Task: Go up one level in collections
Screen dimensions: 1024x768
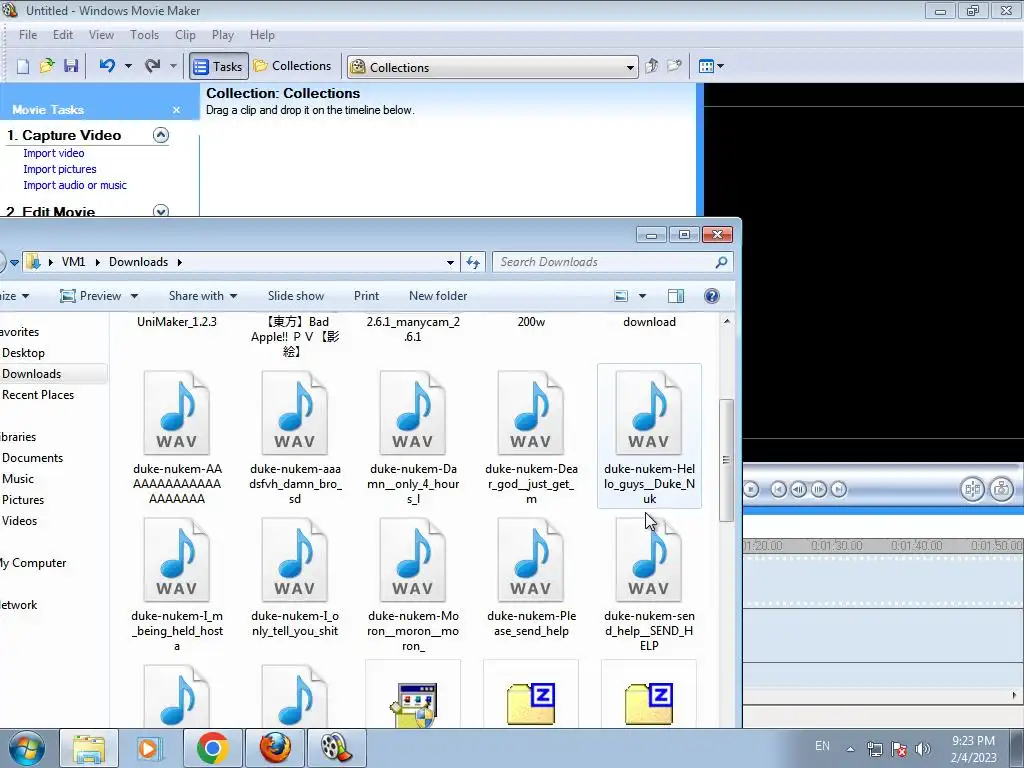Action: point(651,66)
